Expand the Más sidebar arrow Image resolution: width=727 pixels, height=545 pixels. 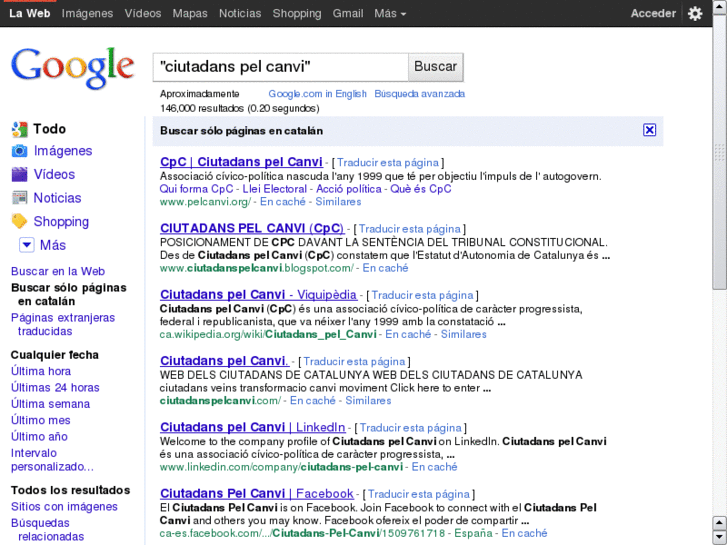tap(26, 244)
